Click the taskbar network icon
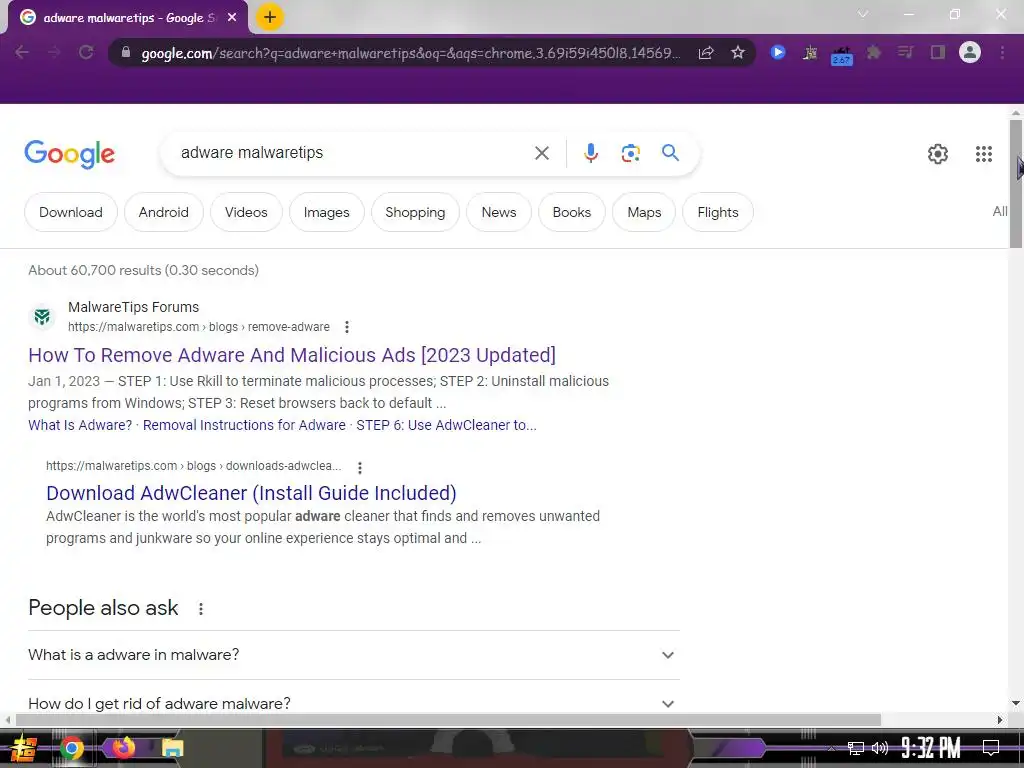The width and height of the screenshot is (1024, 768). pos(856,748)
